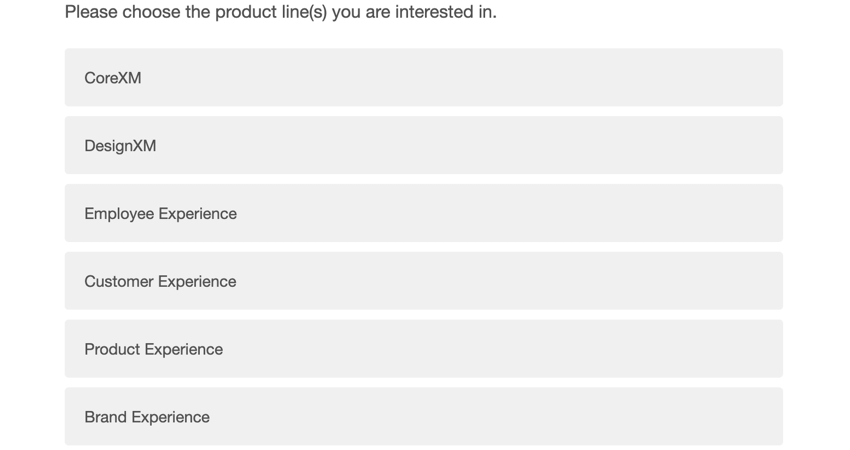Image resolution: width=850 pixels, height=450 pixels.
Task: Toggle the Customer Experience answer choice
Action: coord(423,281)
